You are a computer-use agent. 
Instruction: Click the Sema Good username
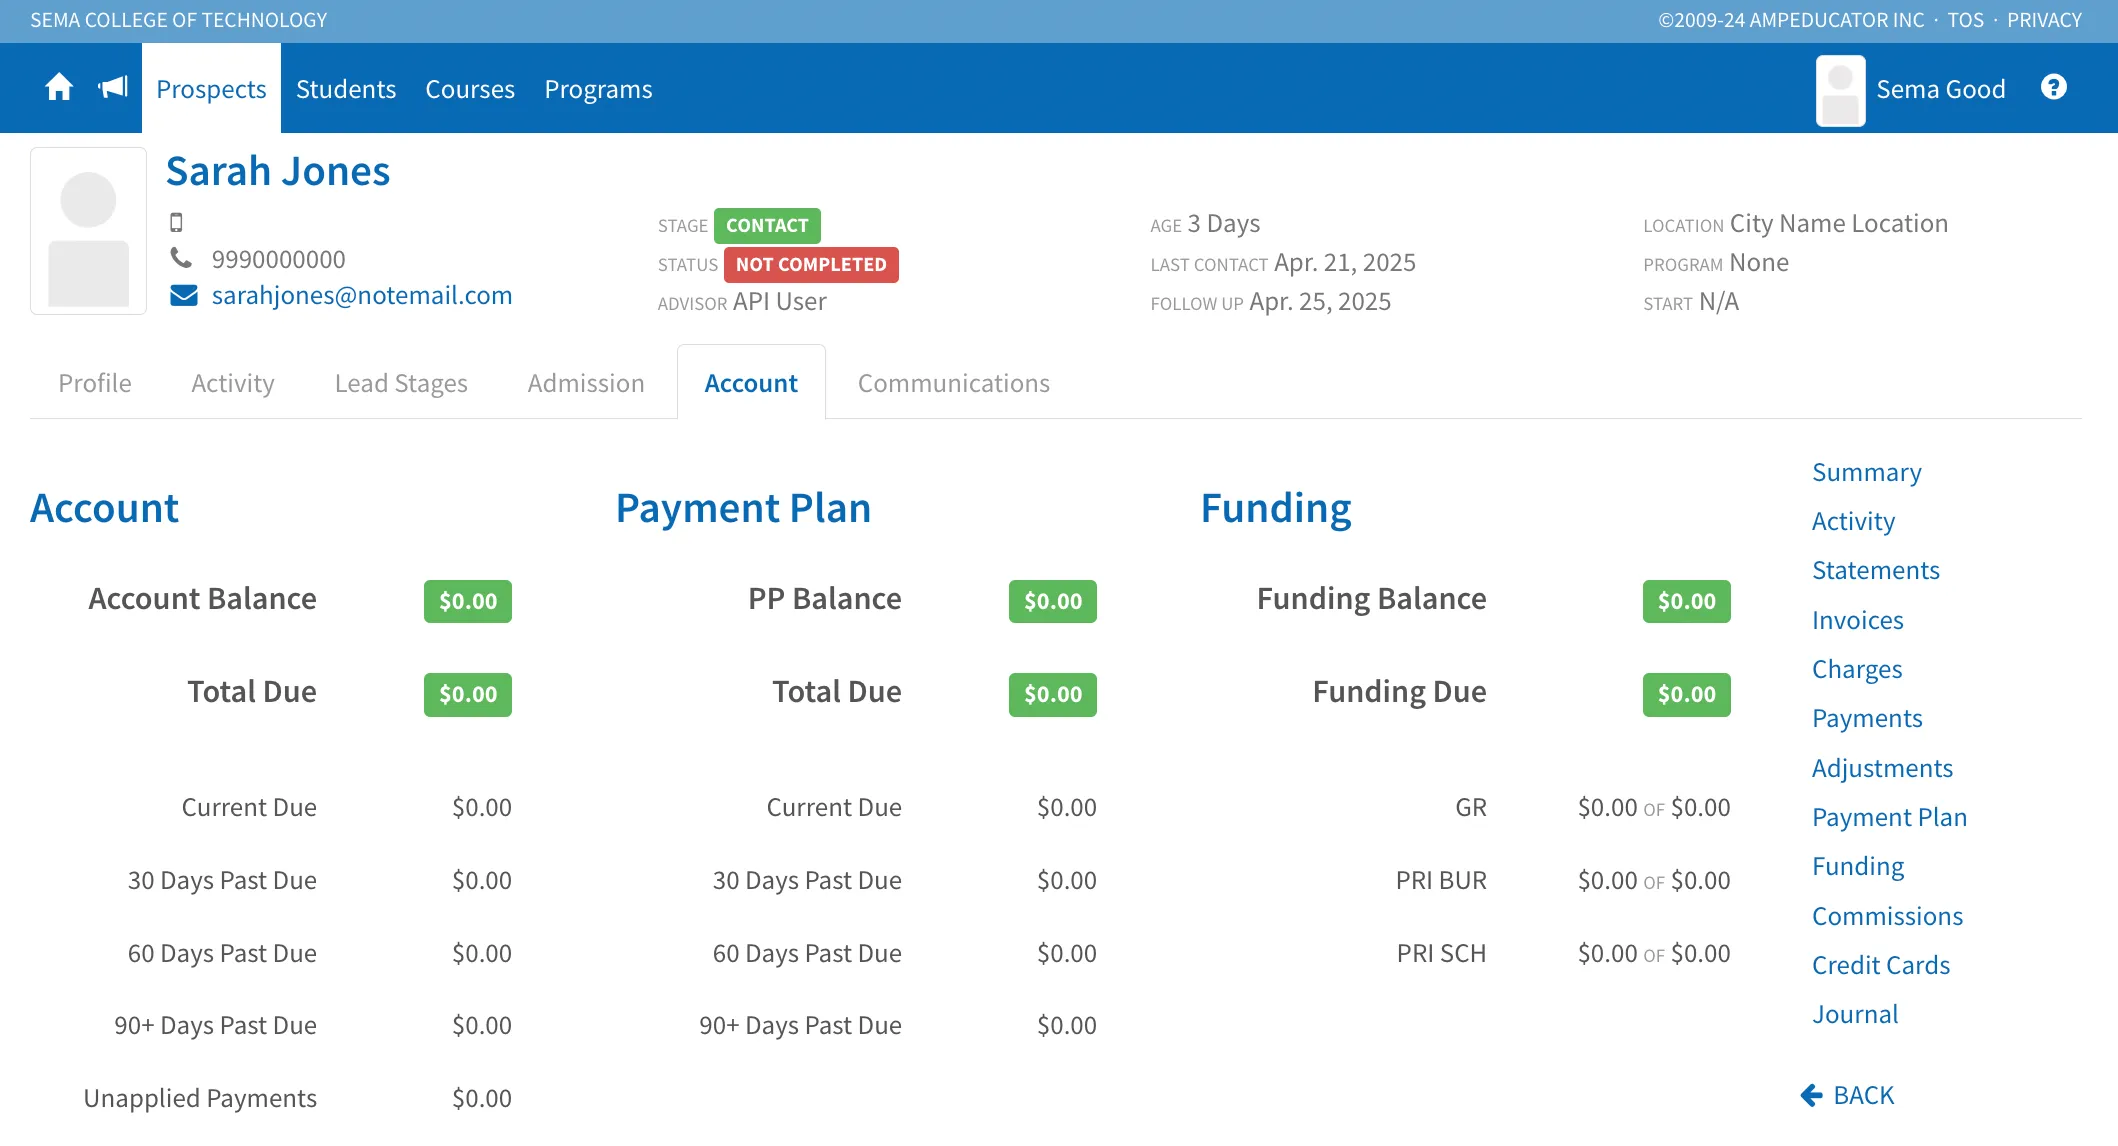1940,89
